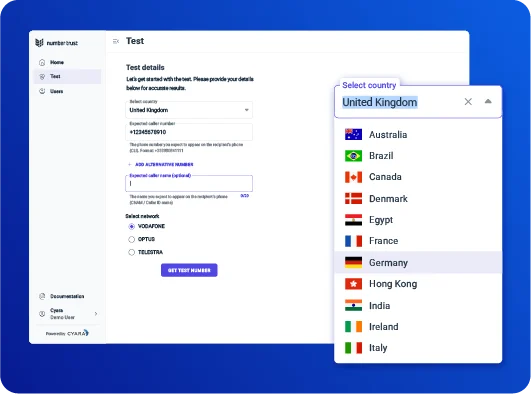Open the Users sidebar item

[x=67, y=91]
